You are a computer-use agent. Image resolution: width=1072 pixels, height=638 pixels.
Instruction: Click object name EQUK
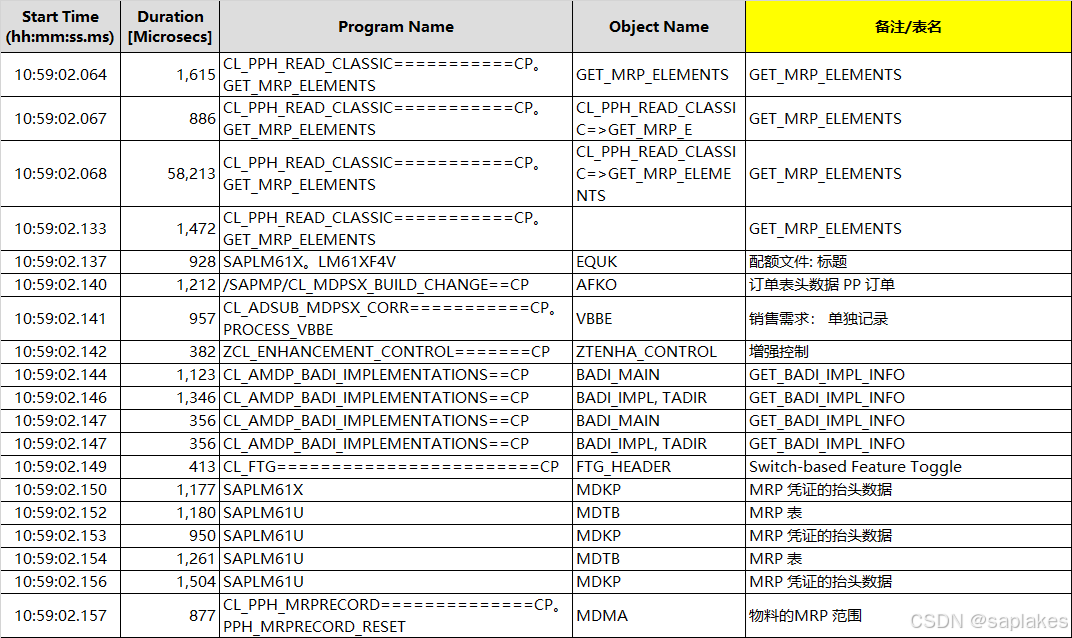pos(596,262)
